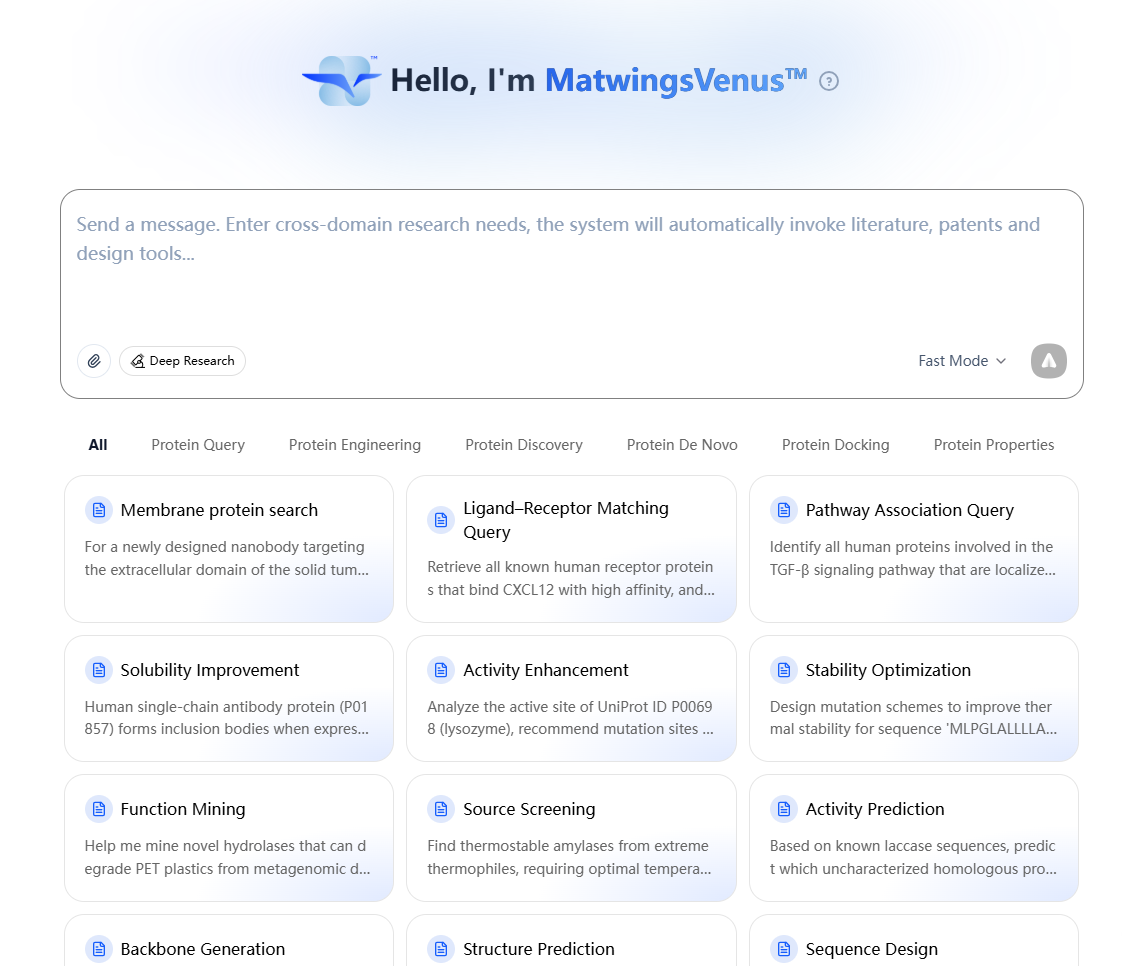Open the Activity Enhancement card
The height and width of the screenshot is (966, 1122).
pyautogui.click(x=571, y=698)
